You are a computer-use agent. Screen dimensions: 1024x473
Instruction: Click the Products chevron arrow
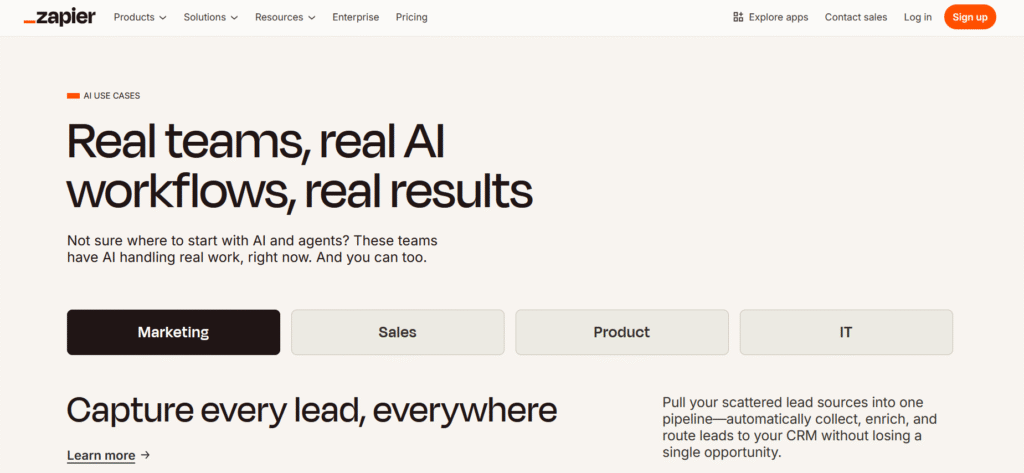pyautogui.click(x=163, y=18)
